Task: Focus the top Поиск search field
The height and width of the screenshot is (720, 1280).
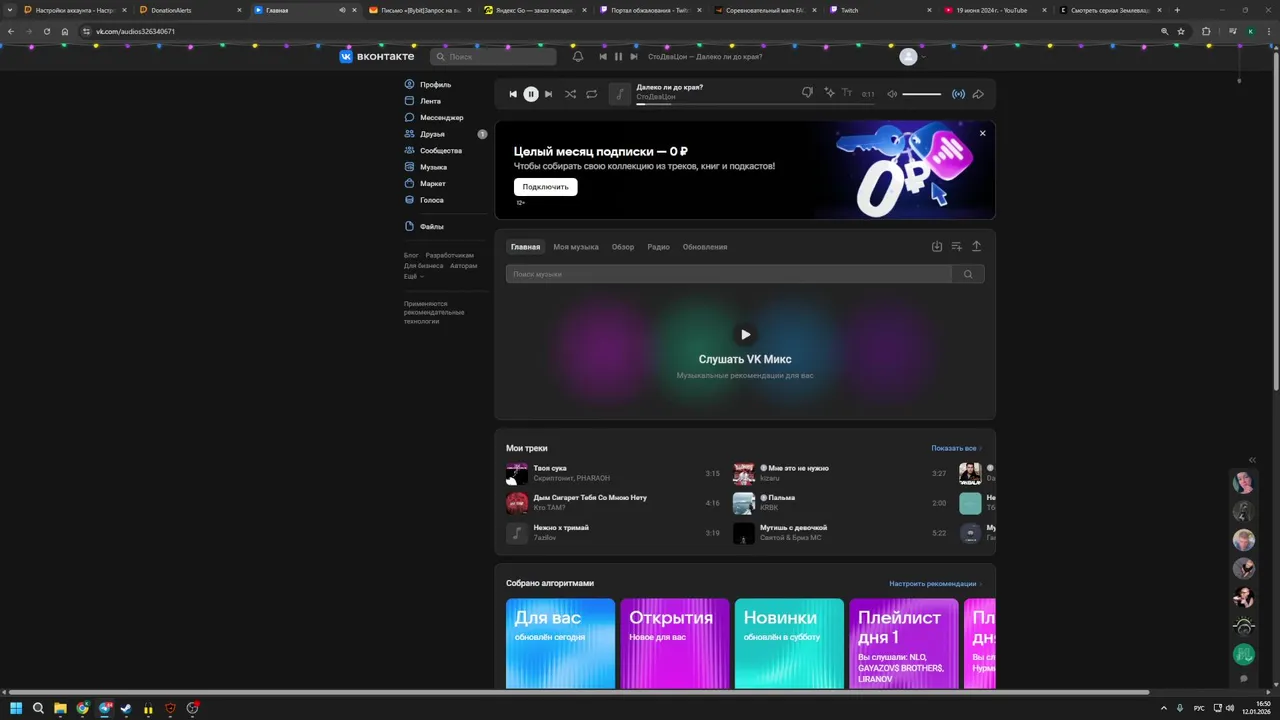Action: click(493, 57)
